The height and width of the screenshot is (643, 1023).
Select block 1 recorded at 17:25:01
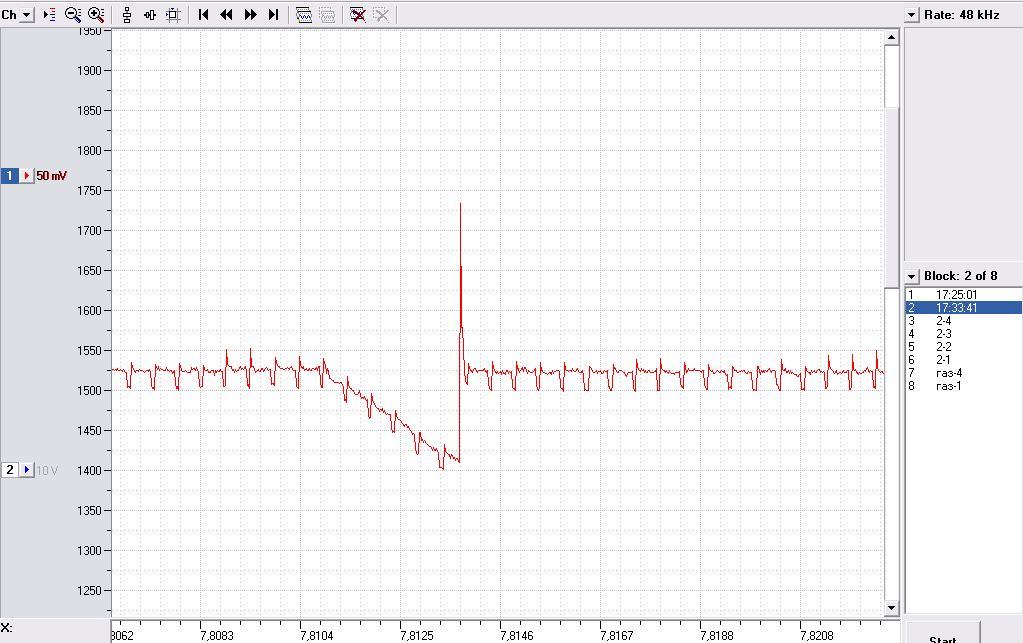[963, 295]
